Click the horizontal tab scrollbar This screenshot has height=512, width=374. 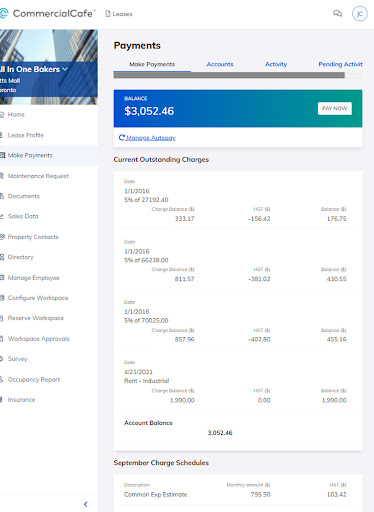[229, 75]
